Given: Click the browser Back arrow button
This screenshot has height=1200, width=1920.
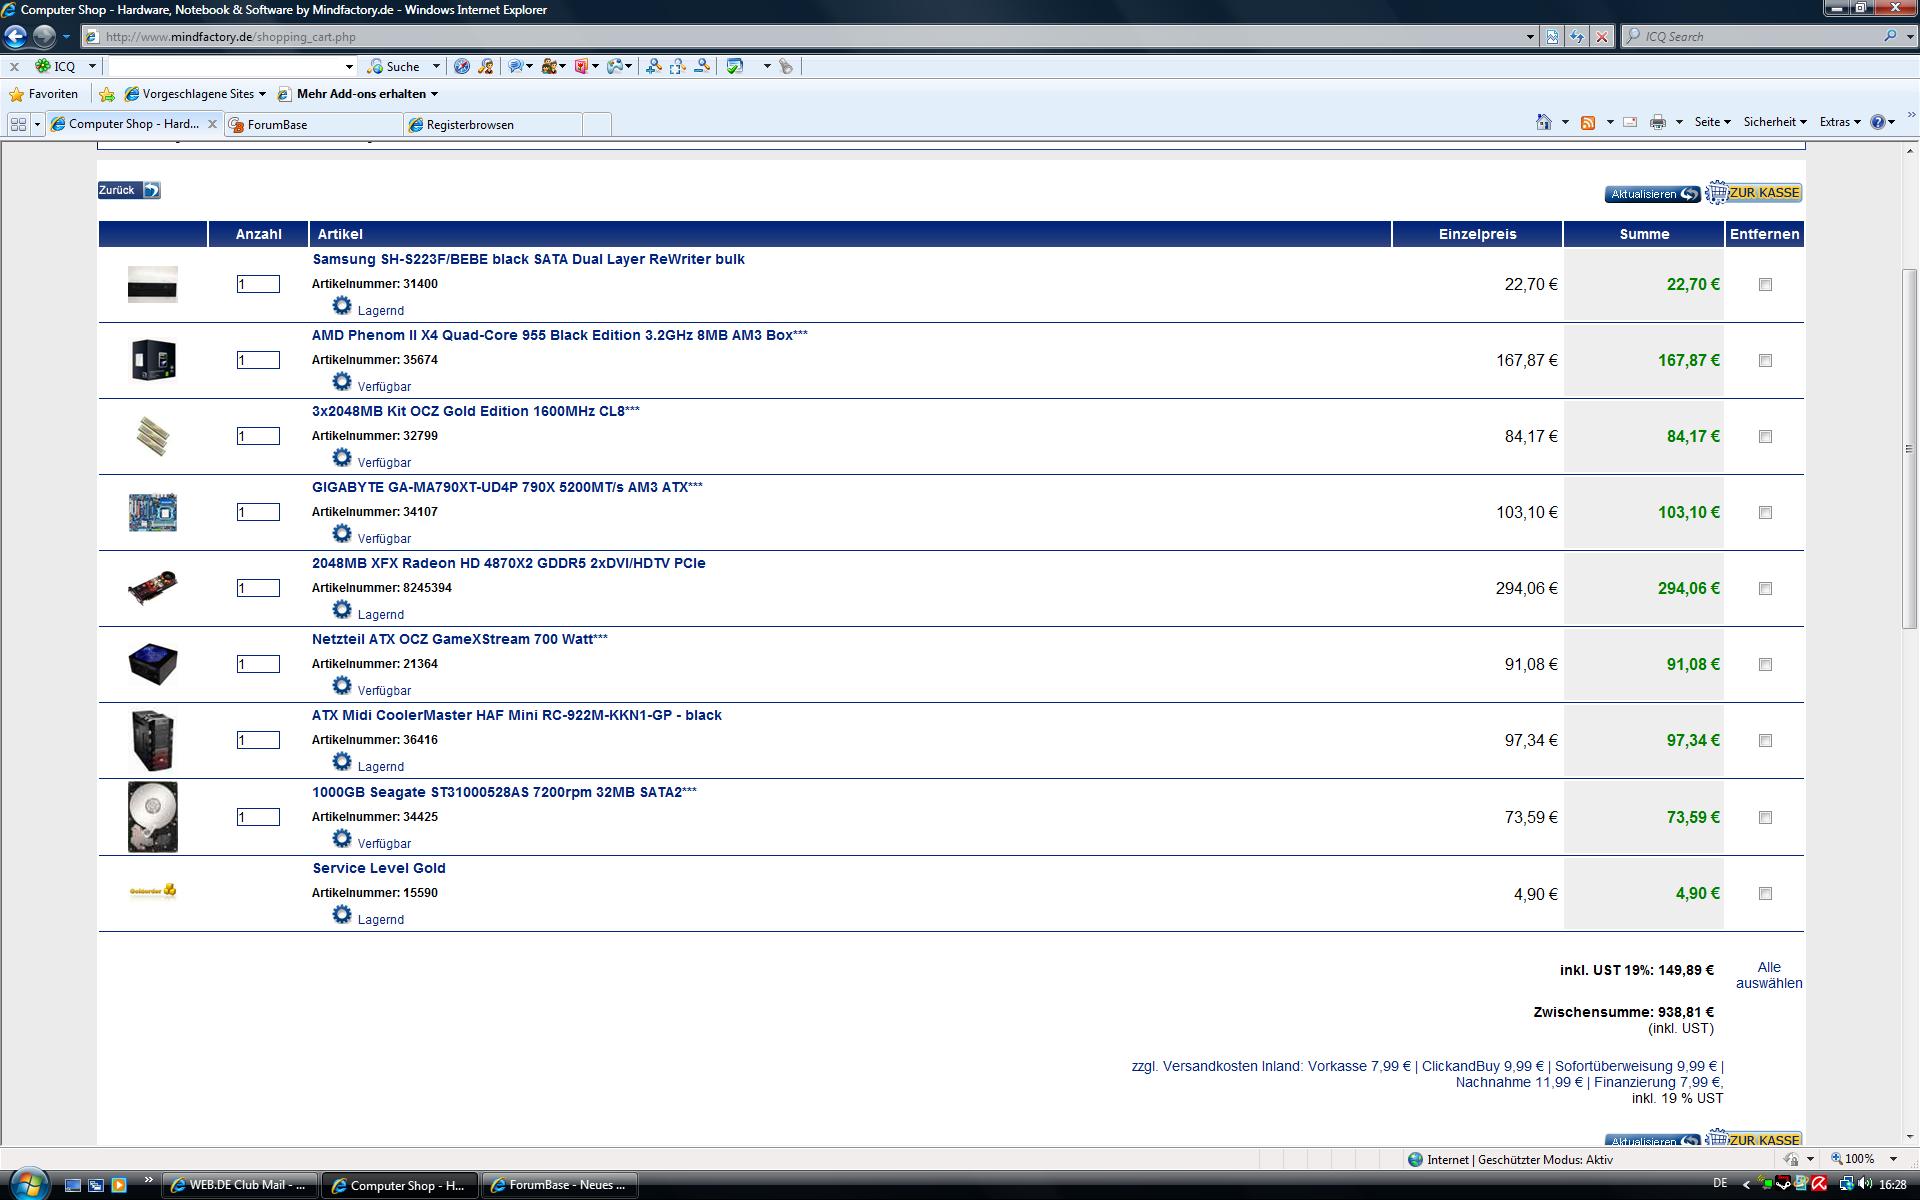Looking at the screenshot, I should [15, 37].
